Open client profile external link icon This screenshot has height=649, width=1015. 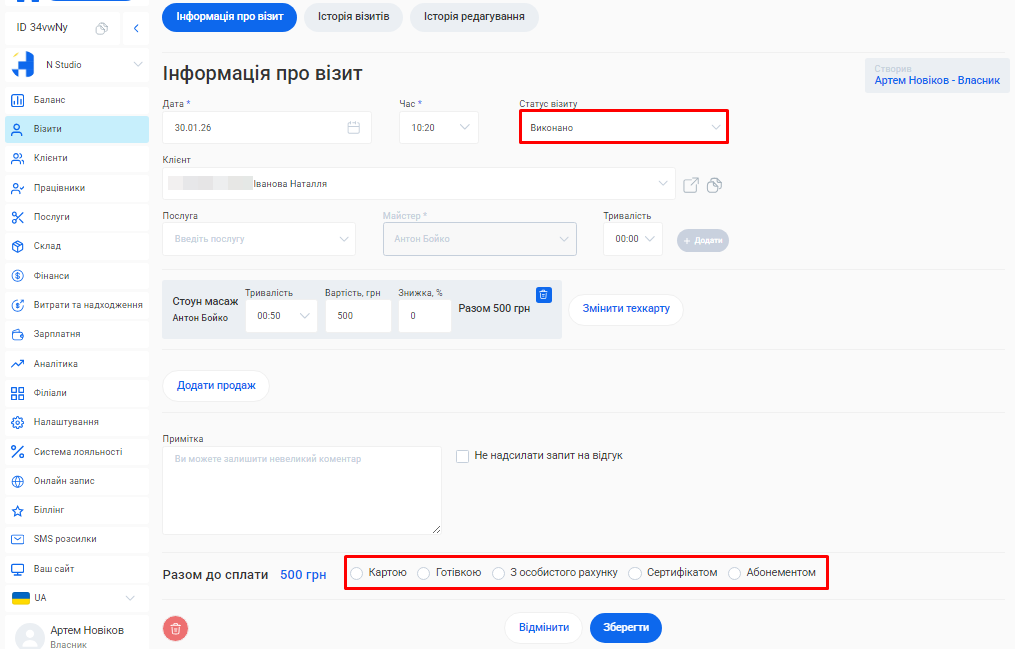click(x=691, y=185)
